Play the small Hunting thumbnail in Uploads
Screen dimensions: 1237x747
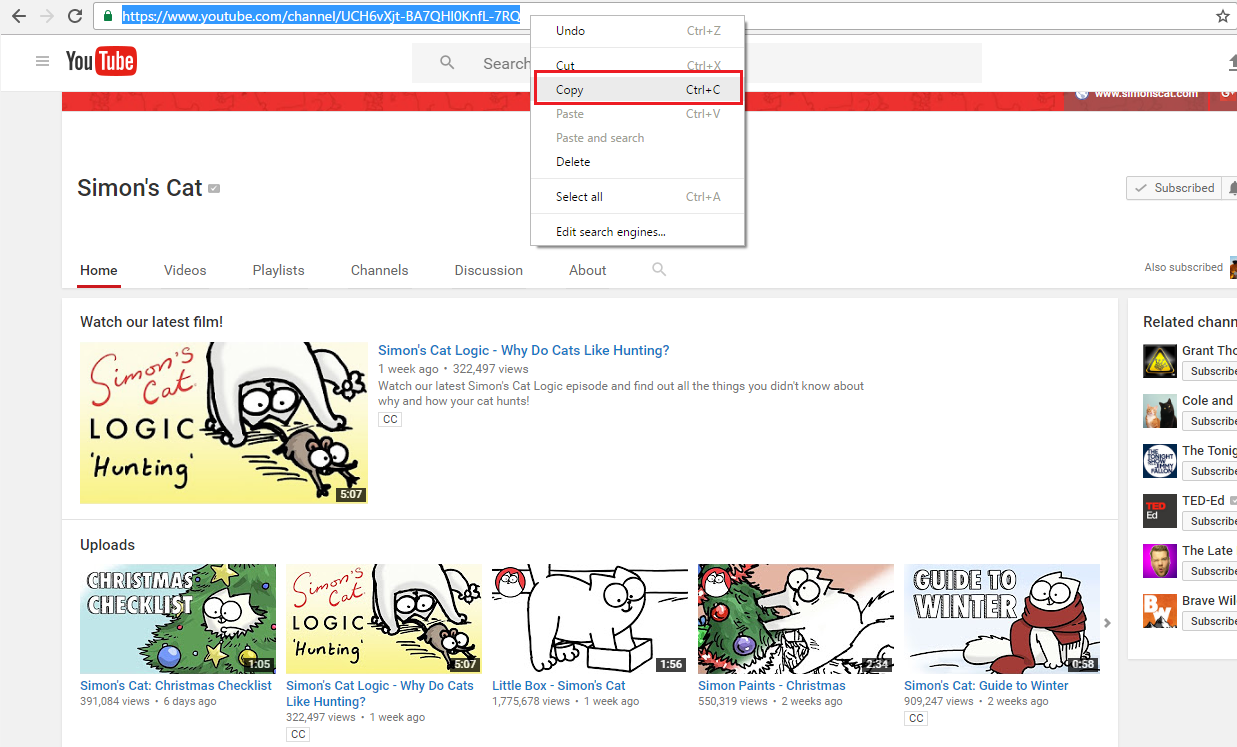point(384,619)
